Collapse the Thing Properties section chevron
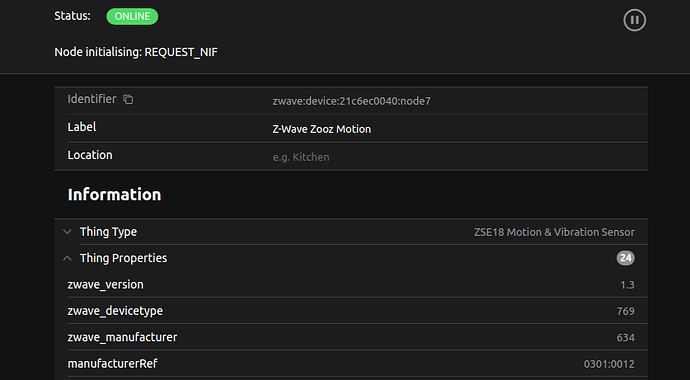This screenshot has height=380, width=690. point(67,258)
